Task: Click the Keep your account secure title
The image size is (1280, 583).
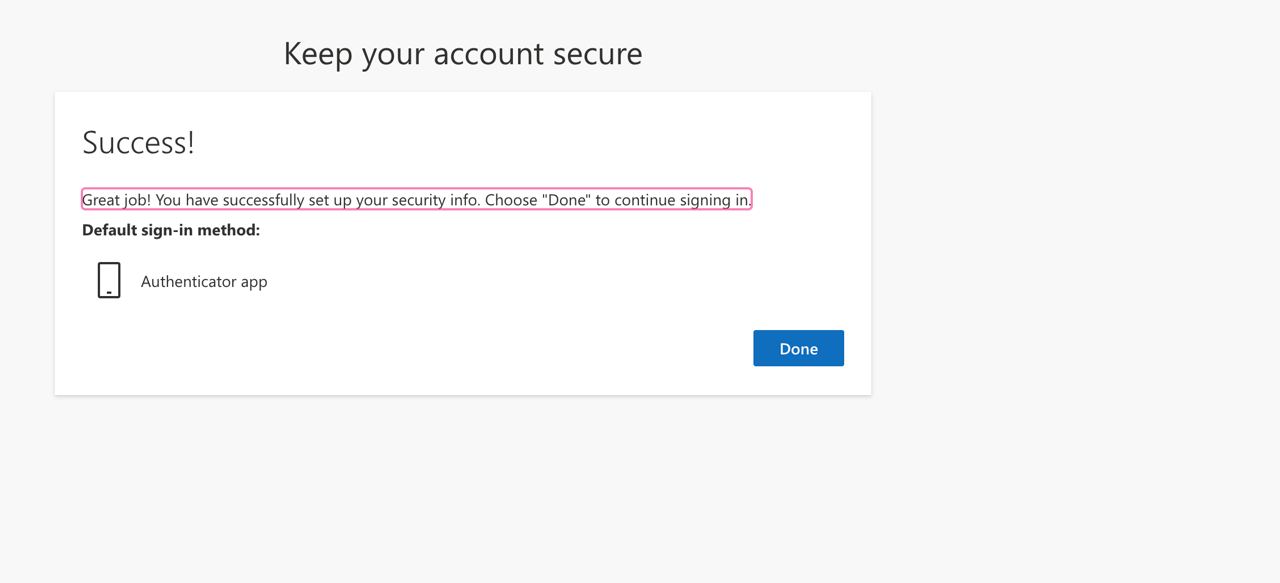Action: tap(463, 53)
